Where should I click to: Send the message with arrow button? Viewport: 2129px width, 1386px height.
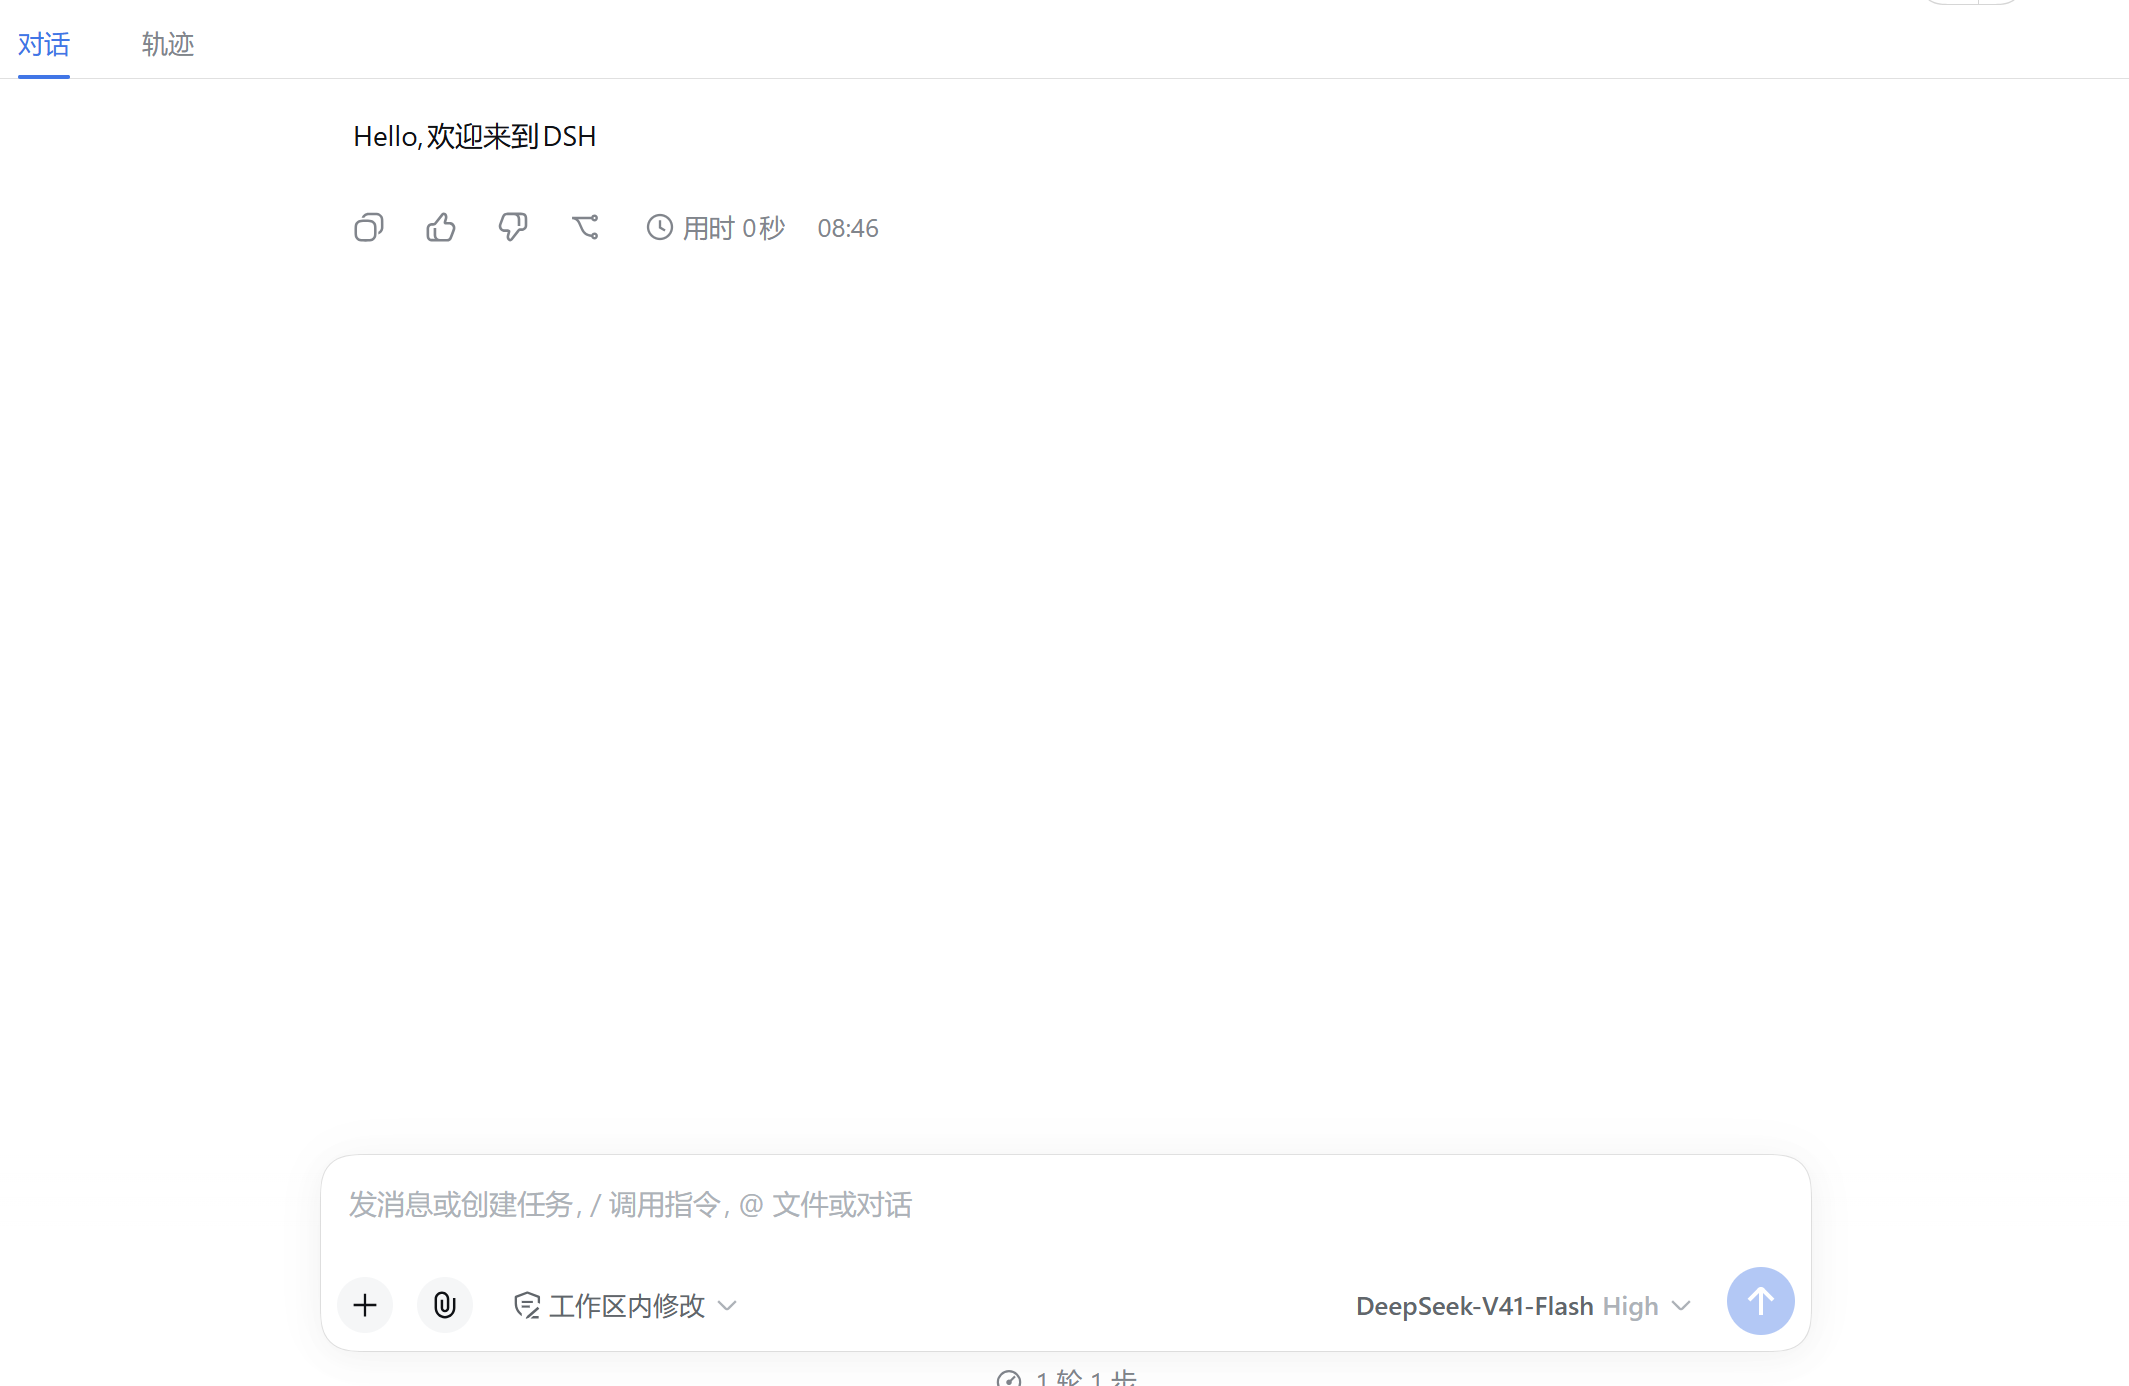click(x=1761, y=1301)
